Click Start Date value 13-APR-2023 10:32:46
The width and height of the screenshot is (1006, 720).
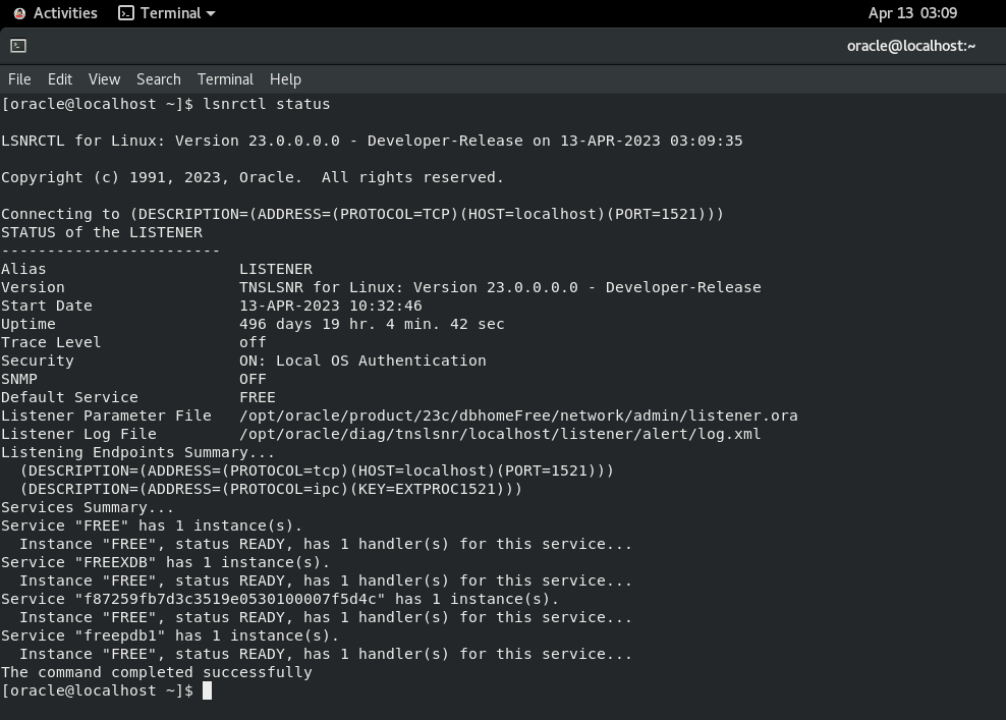coord(330,305)
